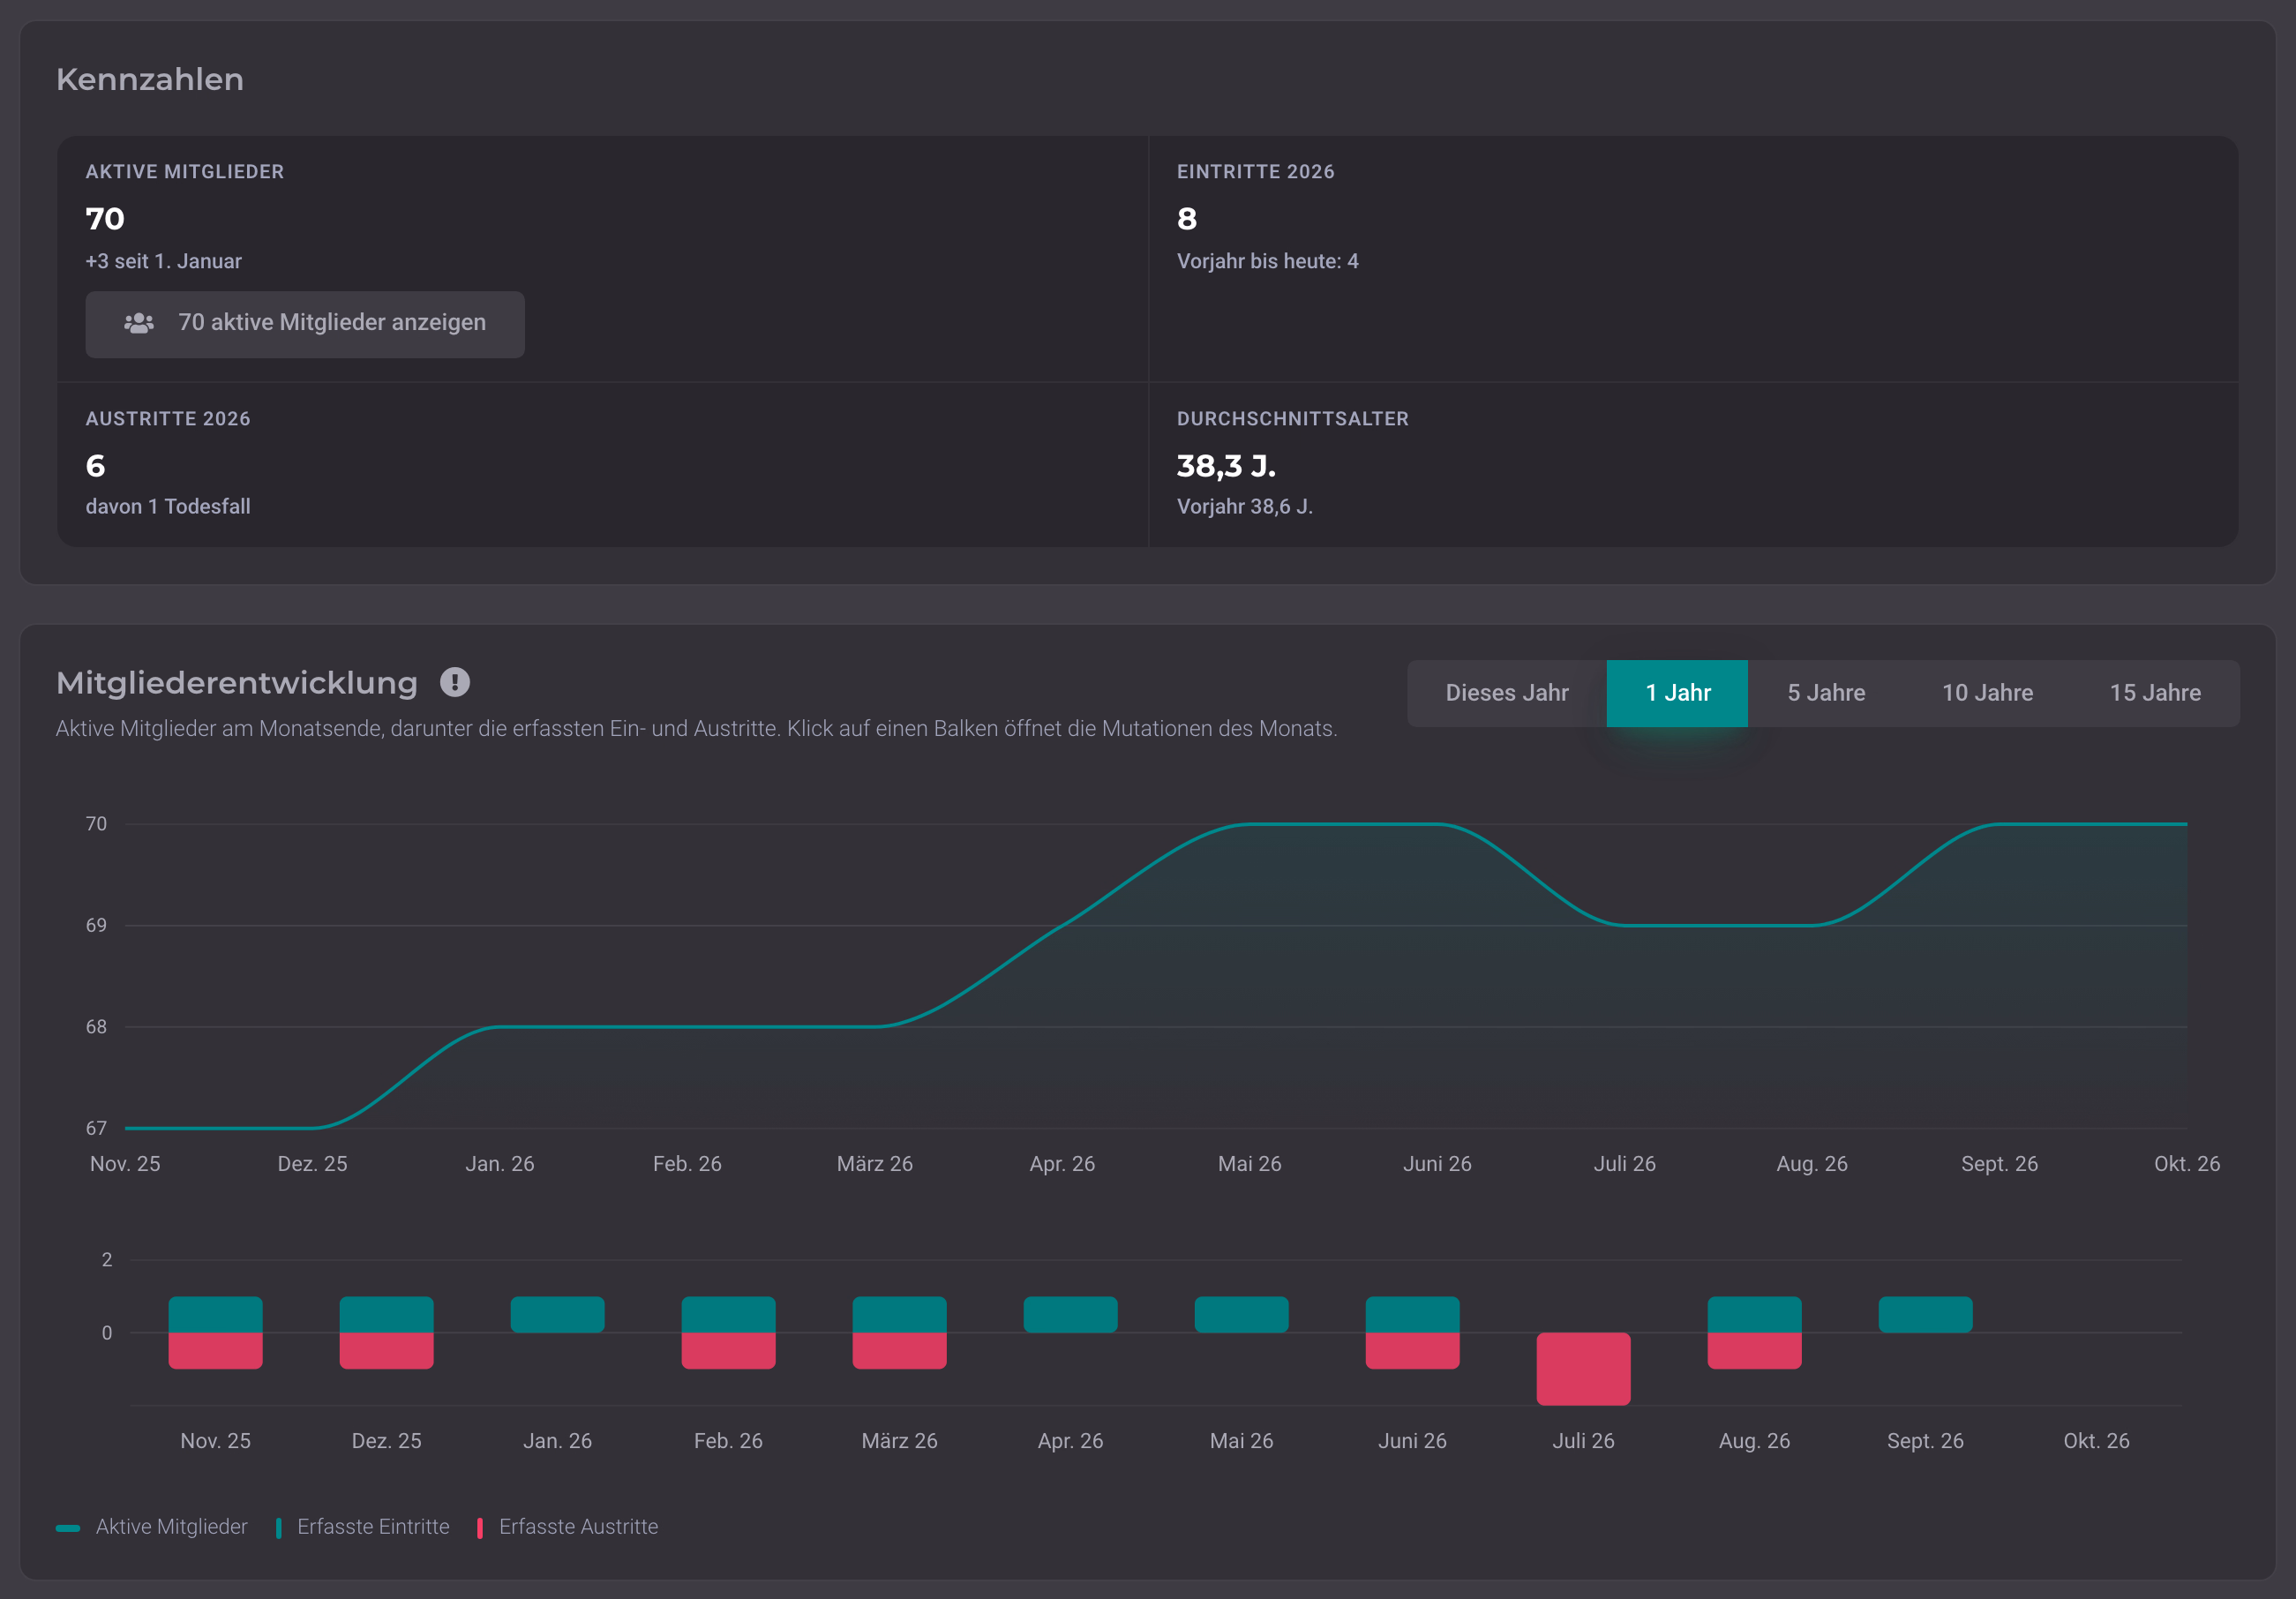Click the Feb. 26 red exits bar

pos(728,1351)
